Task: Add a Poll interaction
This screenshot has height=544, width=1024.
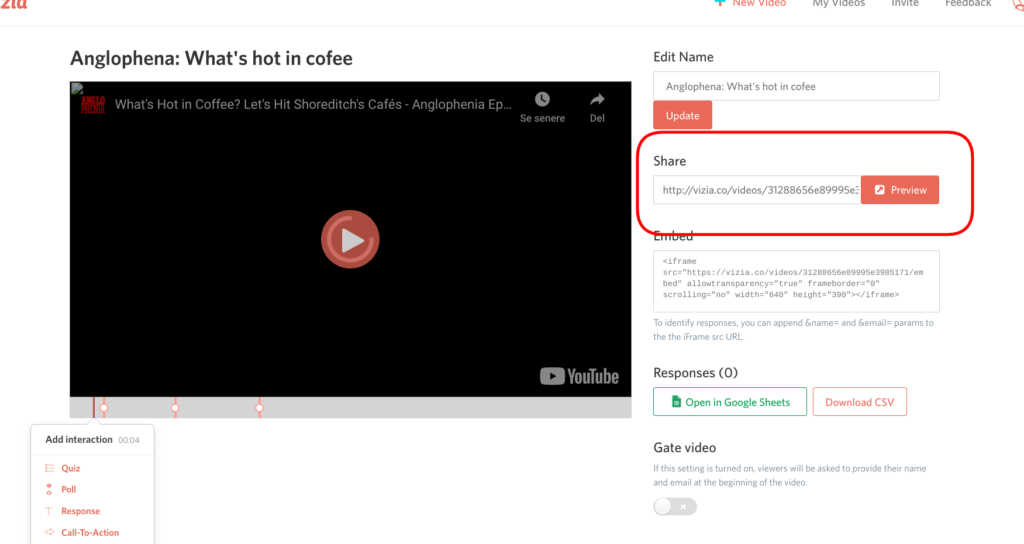Action: coord(69,489)
